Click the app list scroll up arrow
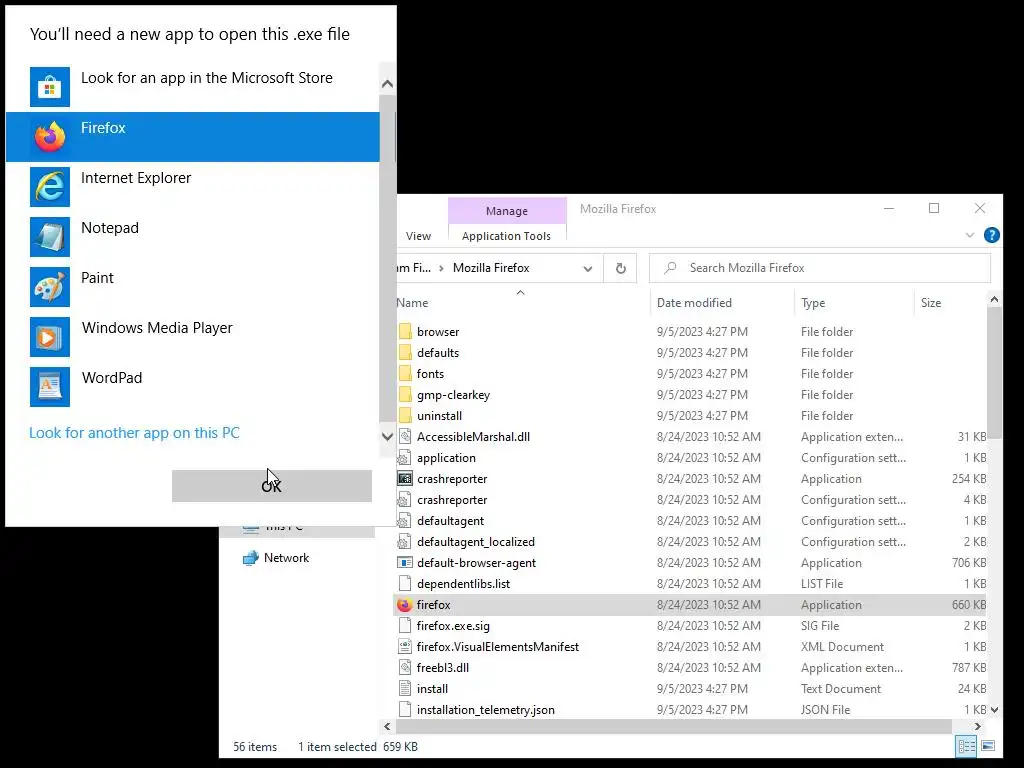The image size is (1024, 768). click(387, 84)
